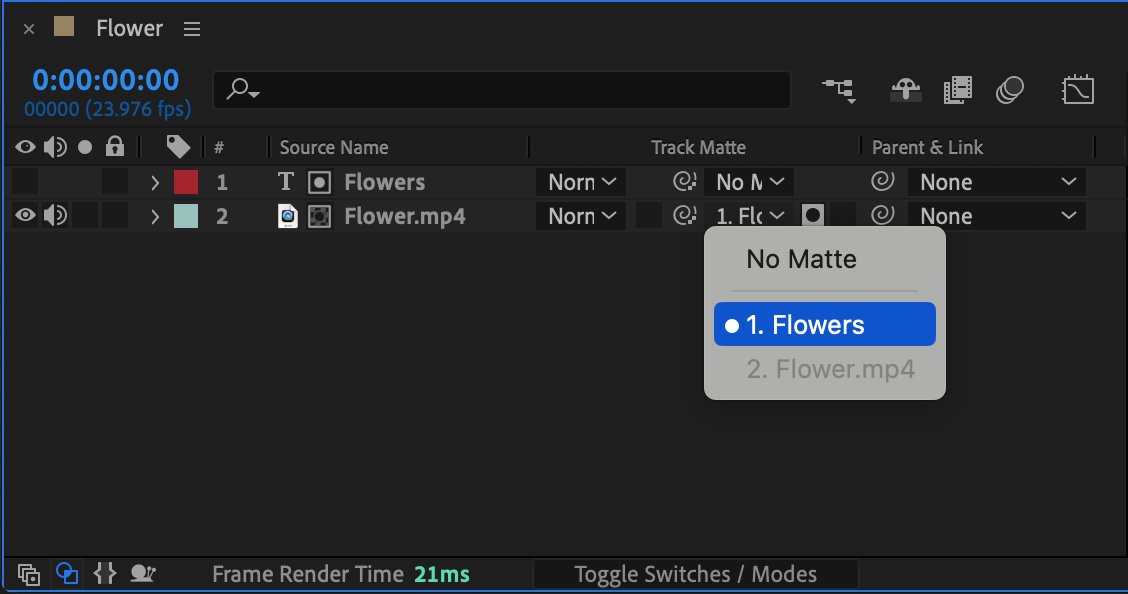1128x594 pixels.
Task: Click the hide shy layers icon
Action: point(906,91)
